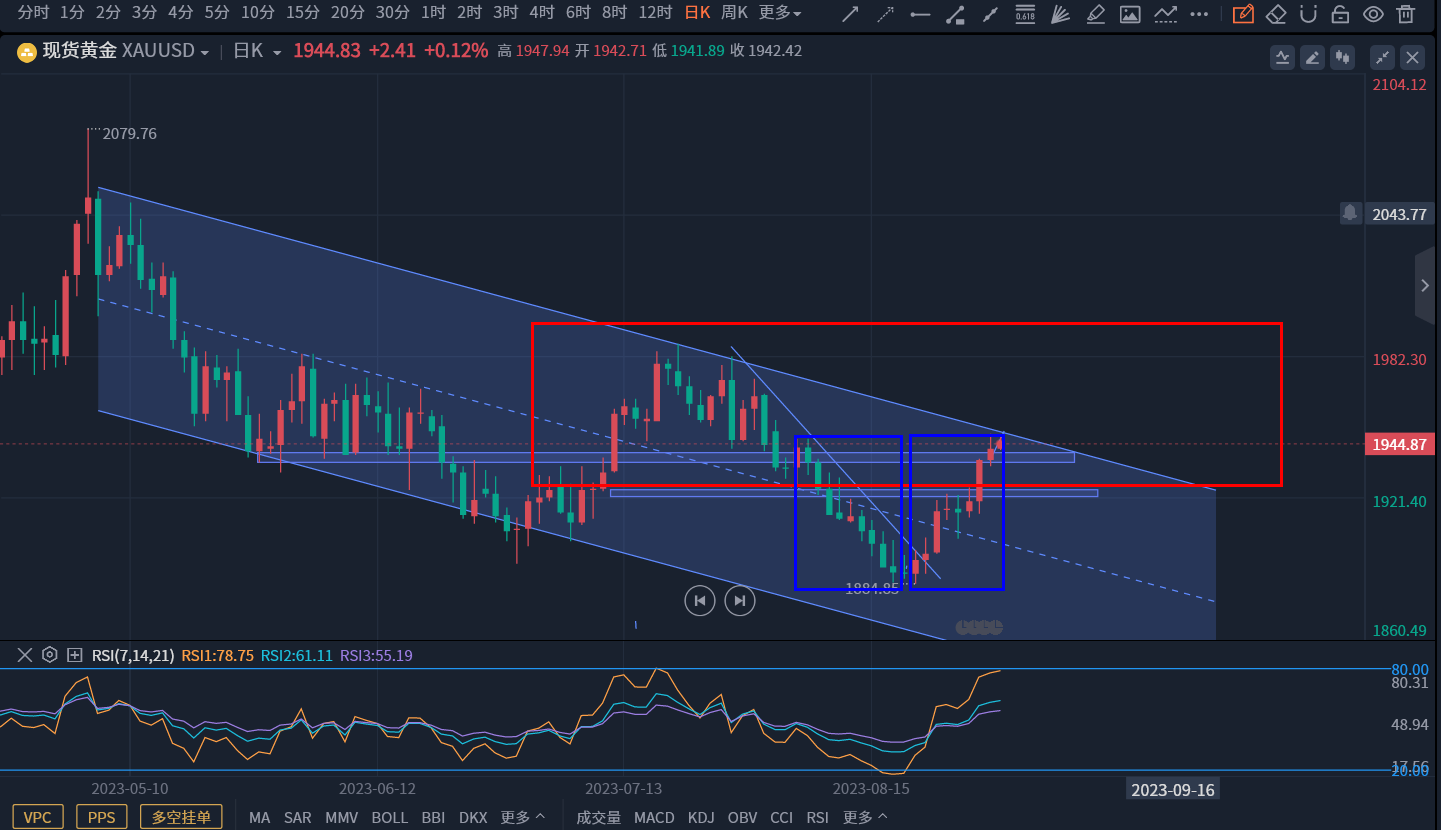Switch sub-chart to CCI
The width and height of the screenshot is (1441, 830).
[781, 817]
